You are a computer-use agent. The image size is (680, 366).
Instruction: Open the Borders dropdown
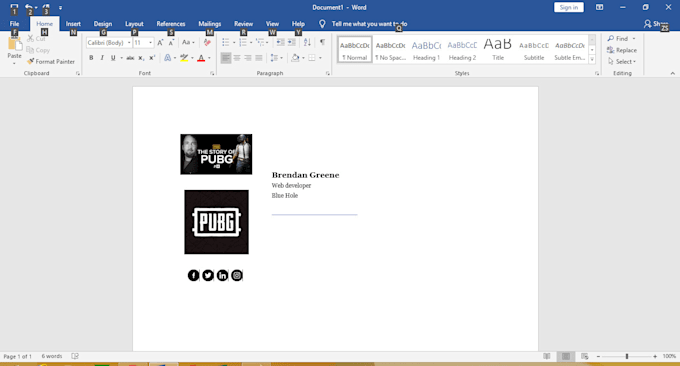(320, 58)
